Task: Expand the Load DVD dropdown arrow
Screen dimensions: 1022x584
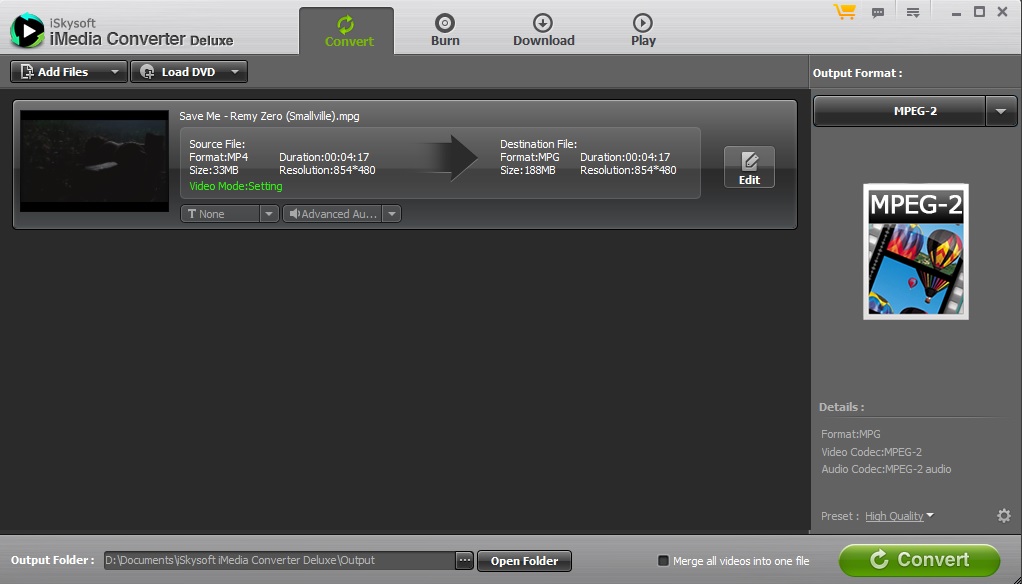Action: (x=235, y=72)
